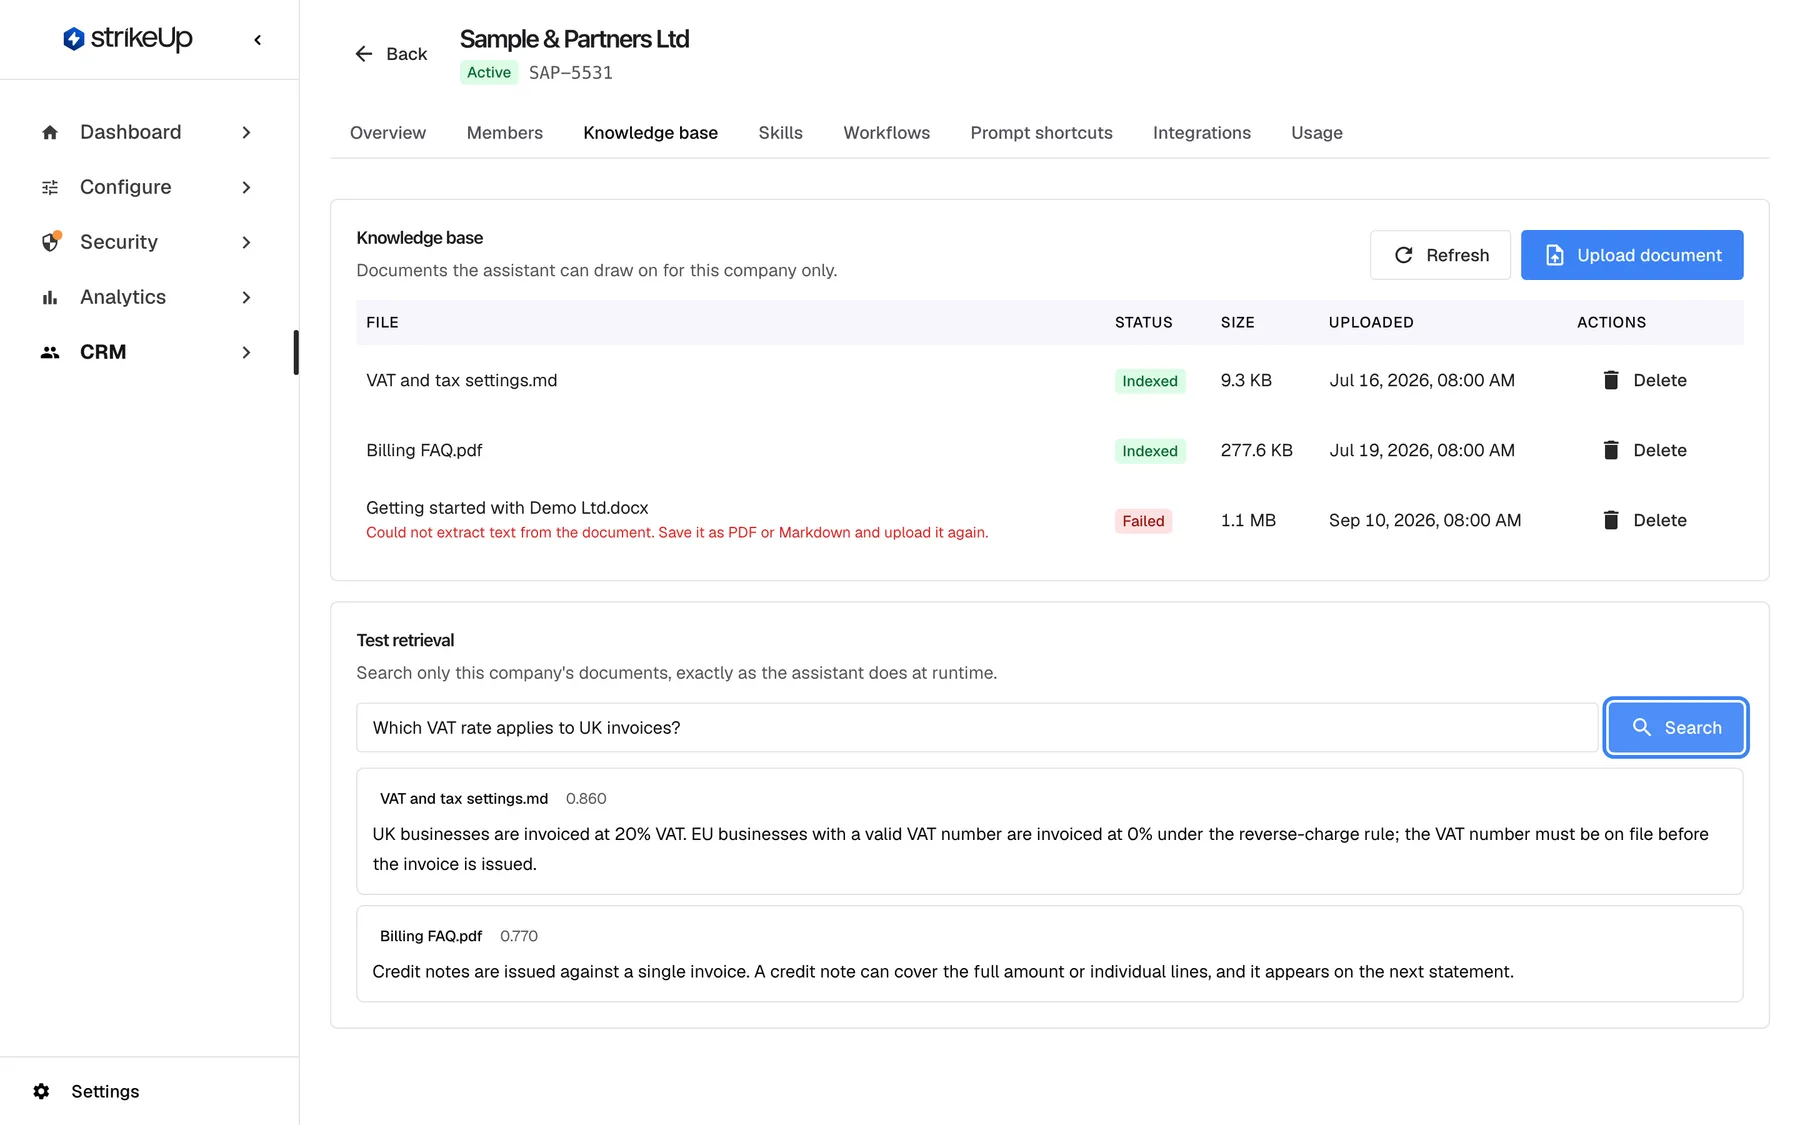This screenshot has height=1125, width=1800.
Task: Click the 0.860 relevance score
Action: [x=586, y=798]
